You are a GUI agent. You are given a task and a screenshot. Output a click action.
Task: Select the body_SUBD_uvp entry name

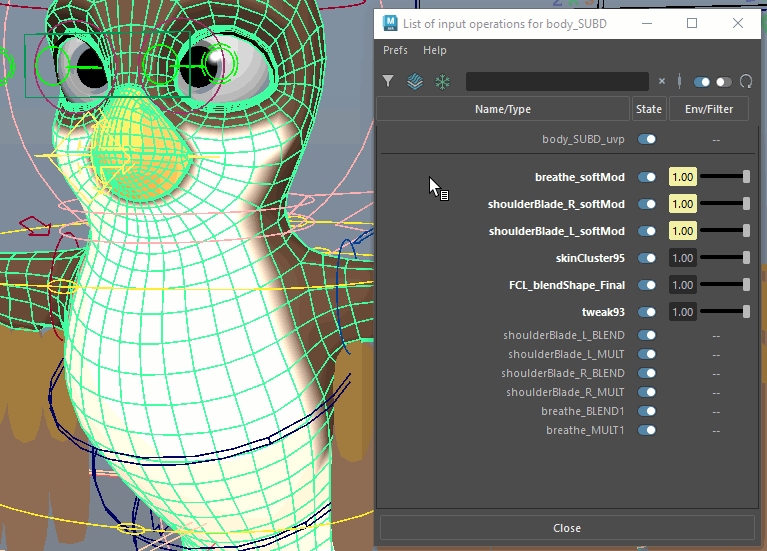click(583, 139)
